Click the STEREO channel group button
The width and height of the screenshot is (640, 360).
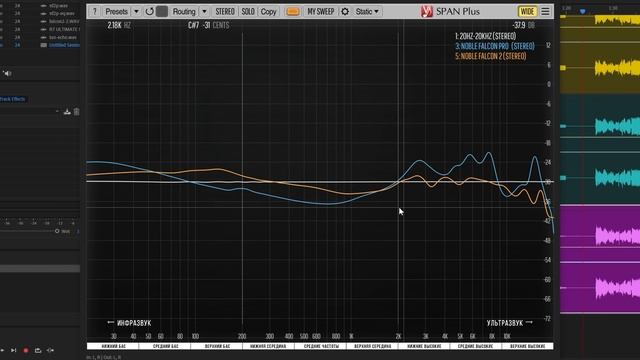(x=225, y=11)
